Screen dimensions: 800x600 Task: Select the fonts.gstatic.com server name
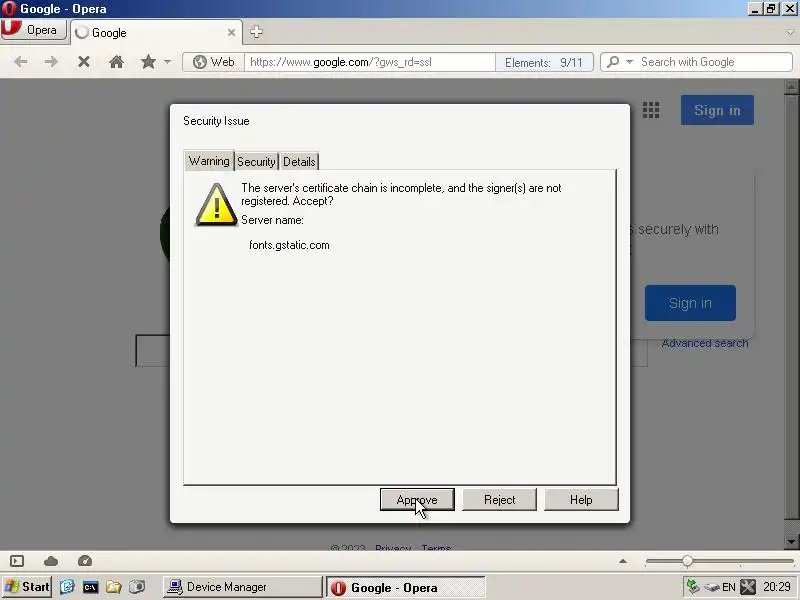[289, 245]
